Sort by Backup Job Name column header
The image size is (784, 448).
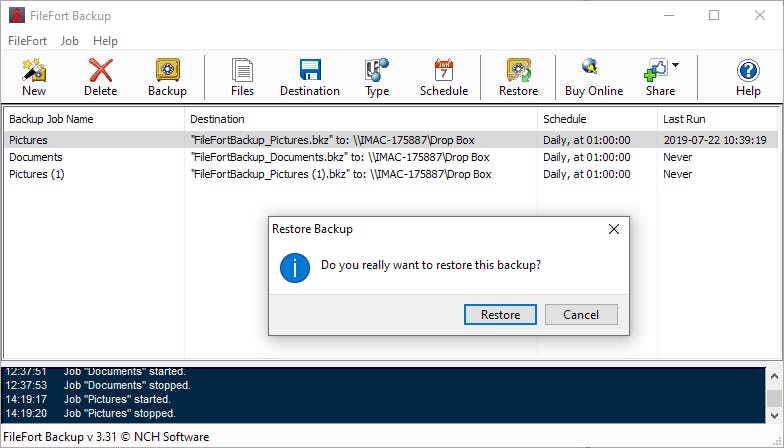94,119
